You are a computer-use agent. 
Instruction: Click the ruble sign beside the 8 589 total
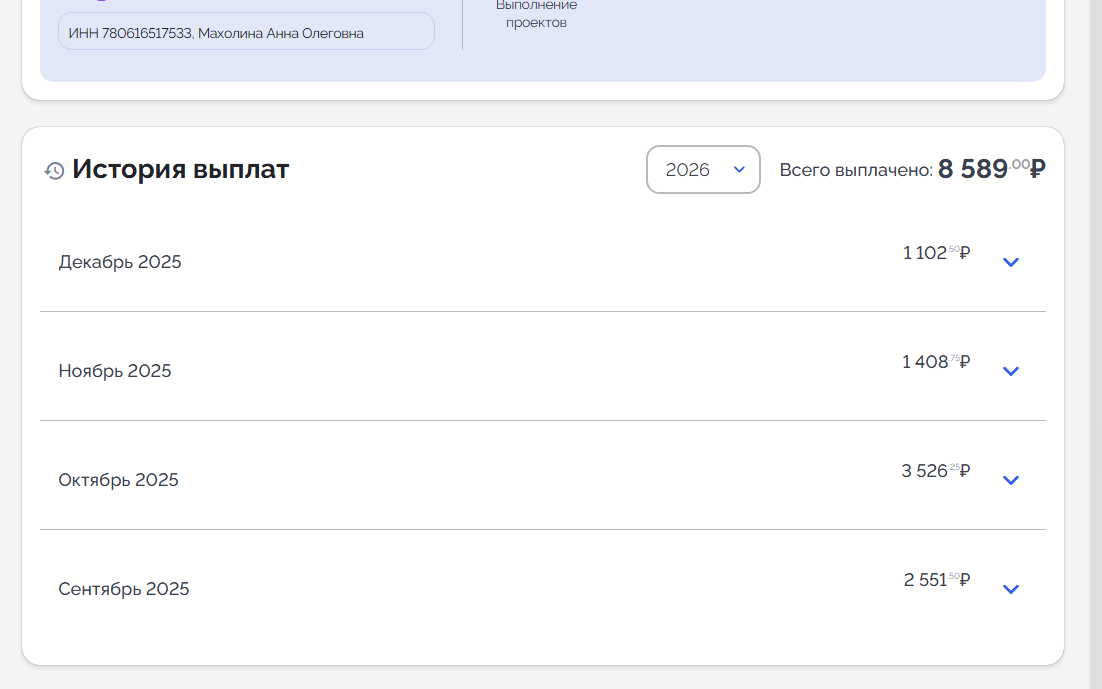point(1038,169)
